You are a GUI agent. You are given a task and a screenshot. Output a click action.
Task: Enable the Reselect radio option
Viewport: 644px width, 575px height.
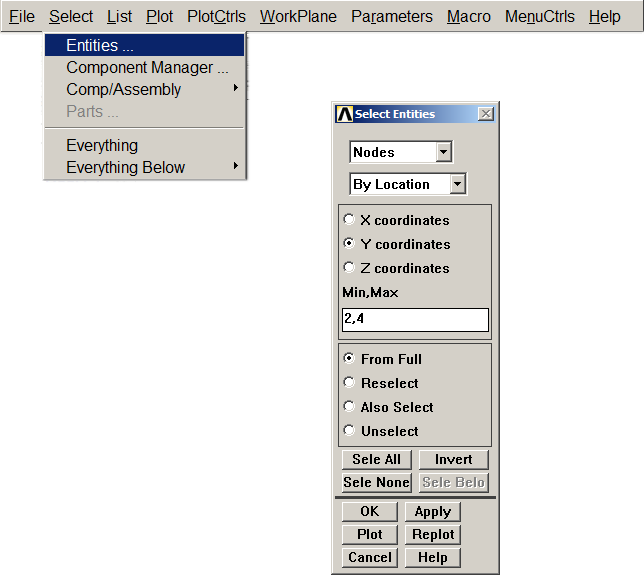[x=348, y=383]
